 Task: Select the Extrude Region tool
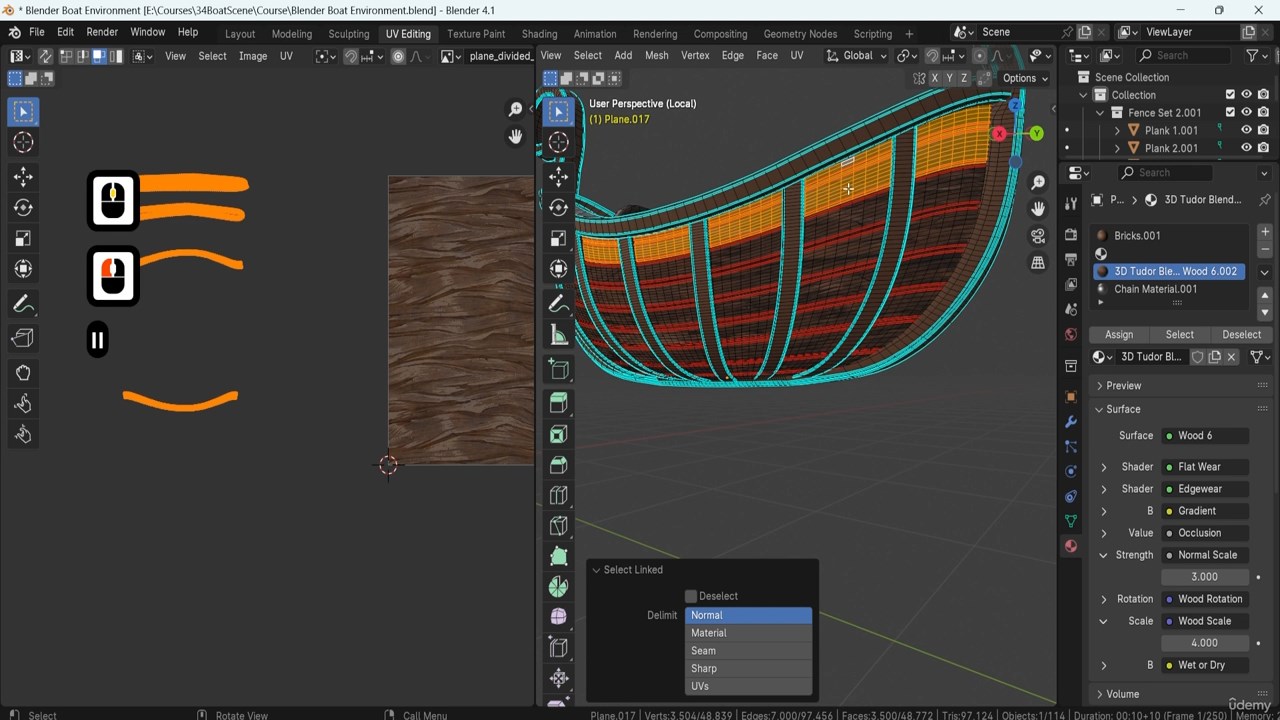click(x=559, y=403)
